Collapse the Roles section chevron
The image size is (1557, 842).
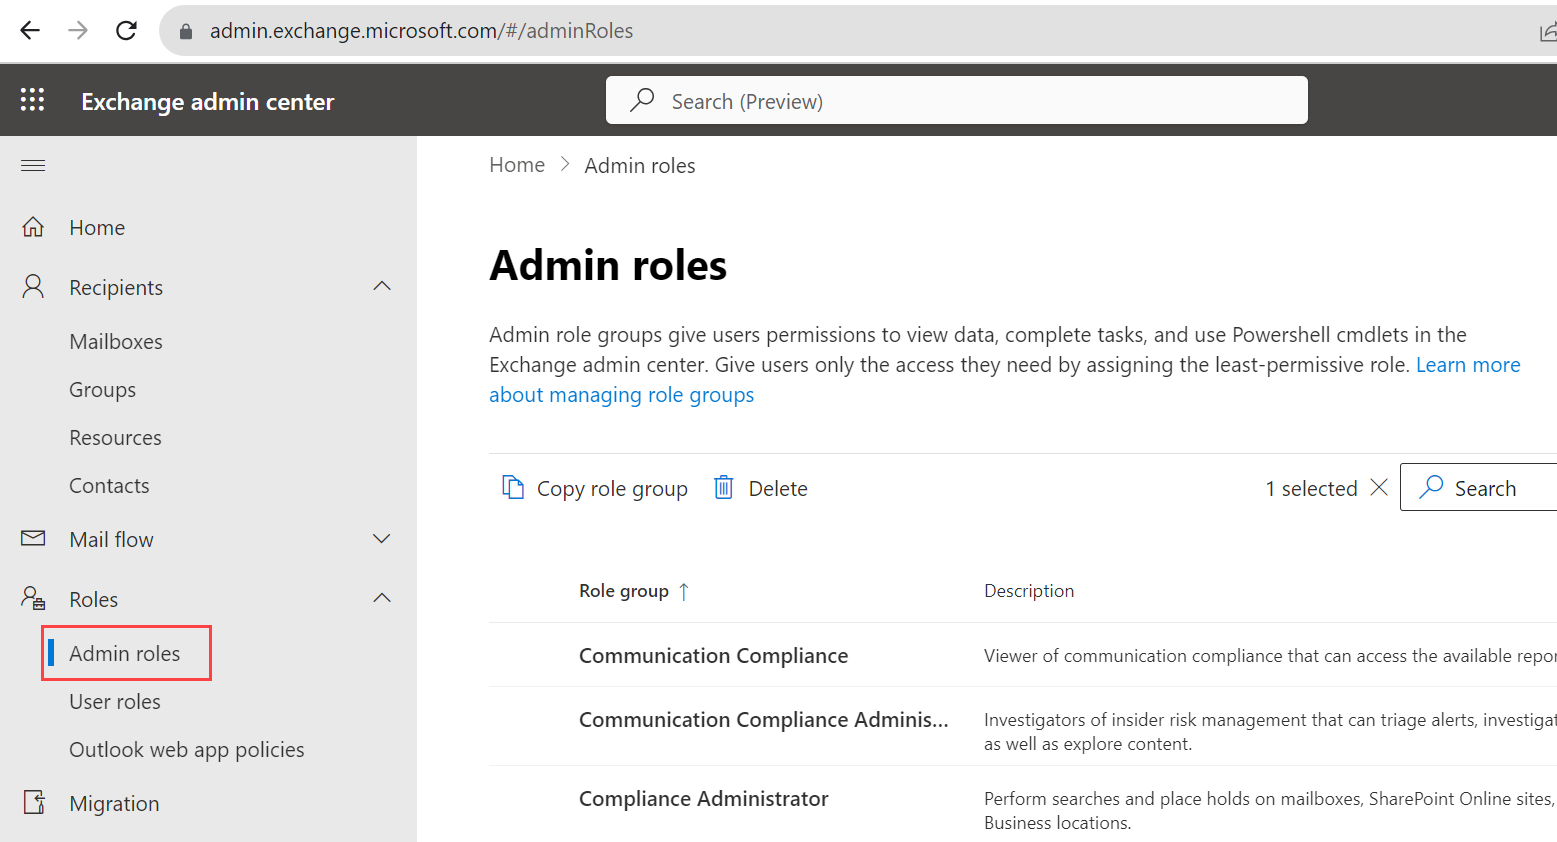coord(382,598)
